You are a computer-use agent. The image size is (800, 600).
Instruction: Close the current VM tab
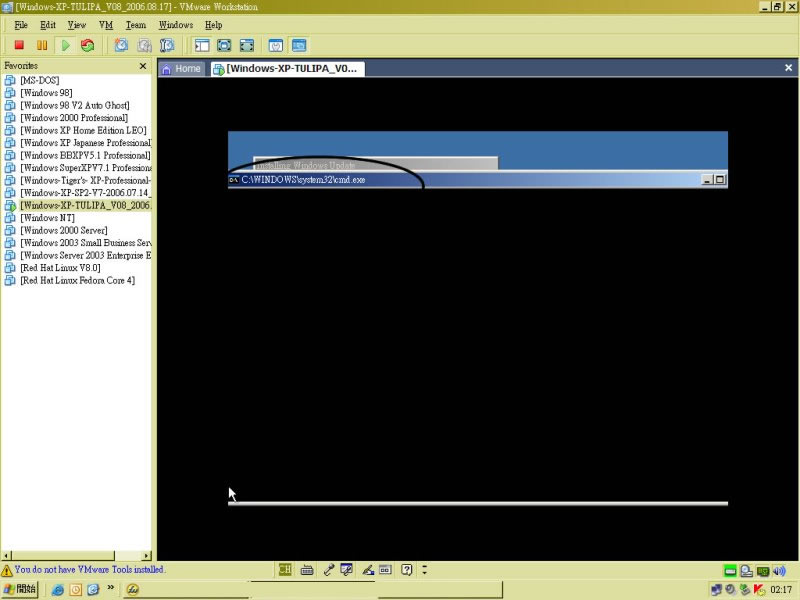pyautogui.click(x=788, y=68)
